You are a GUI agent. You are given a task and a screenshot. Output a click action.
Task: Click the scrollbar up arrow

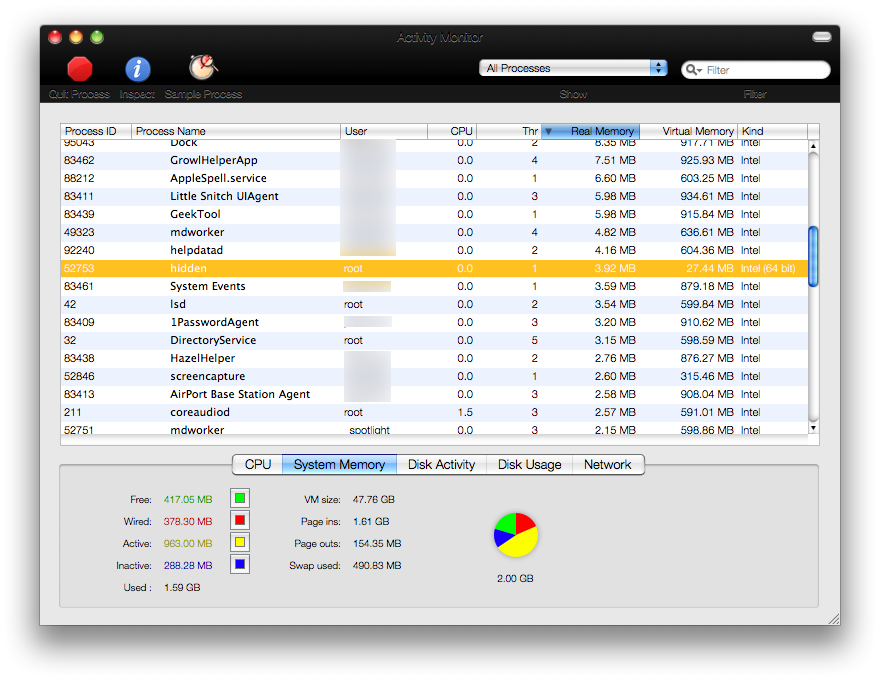(813, 146)
